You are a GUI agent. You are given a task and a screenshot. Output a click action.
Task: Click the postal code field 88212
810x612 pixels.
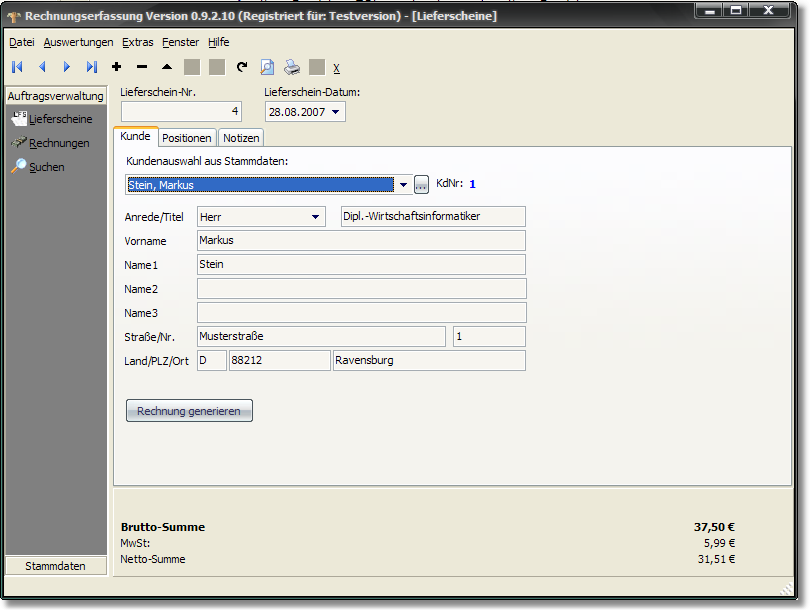[279, 360]
